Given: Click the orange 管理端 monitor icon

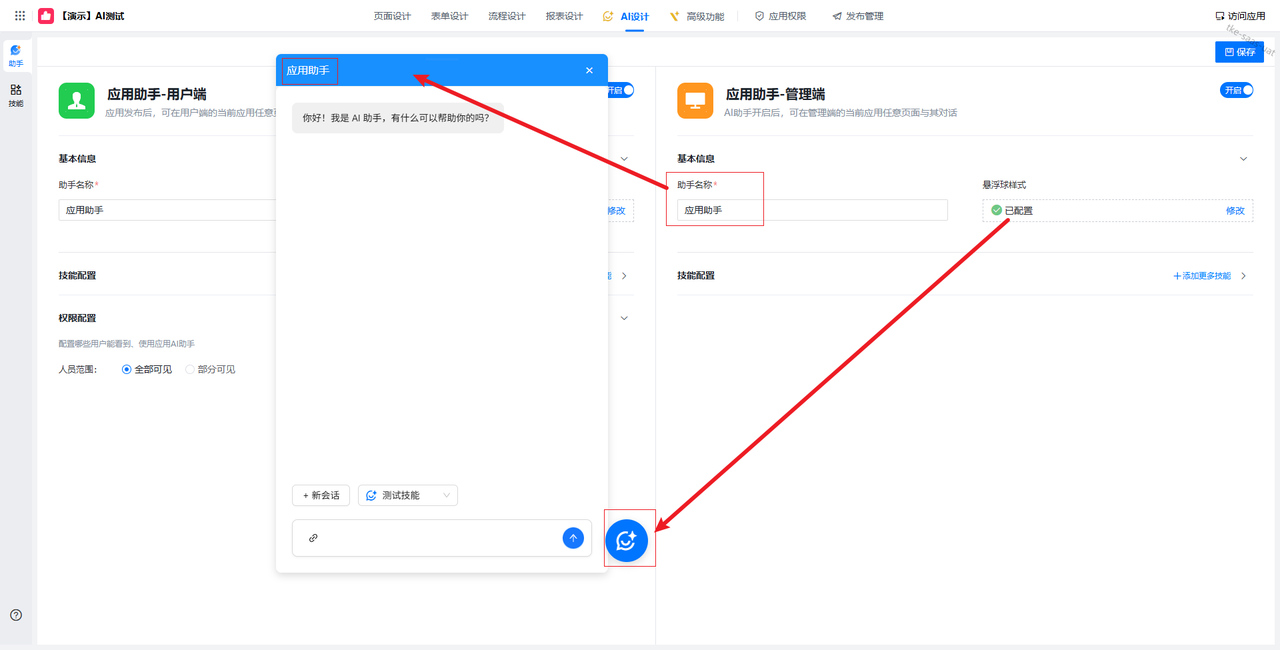Looking at the screenshot, I should 695,100.
